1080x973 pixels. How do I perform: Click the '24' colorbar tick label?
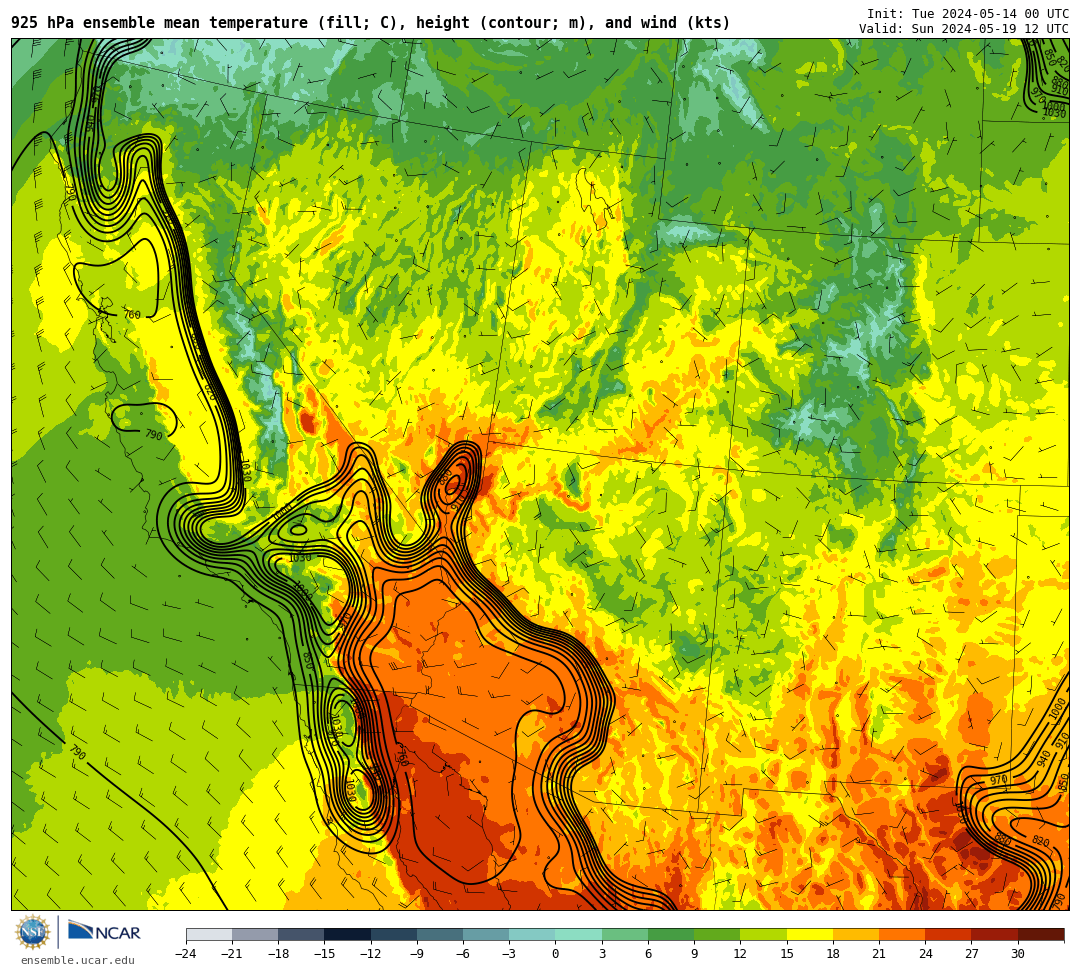coord(925,954)
